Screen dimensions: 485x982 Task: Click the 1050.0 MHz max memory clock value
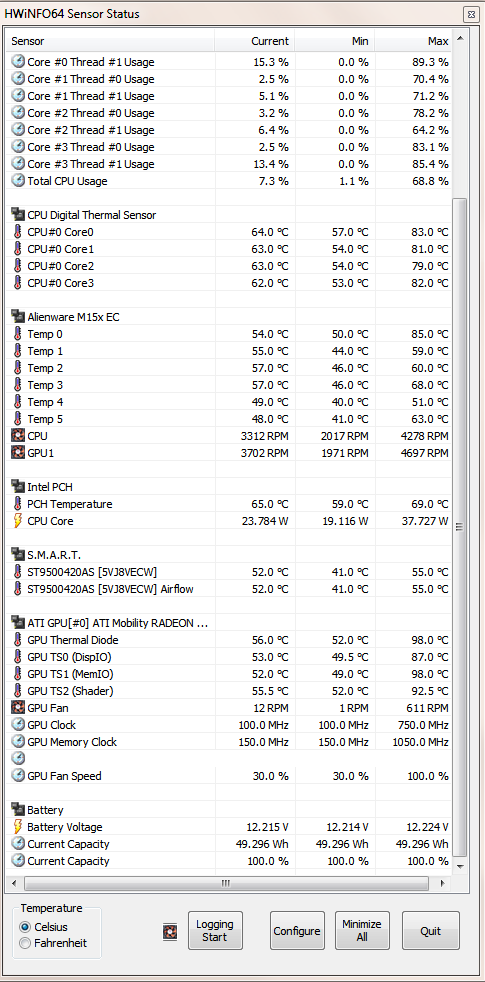point(419,742)
